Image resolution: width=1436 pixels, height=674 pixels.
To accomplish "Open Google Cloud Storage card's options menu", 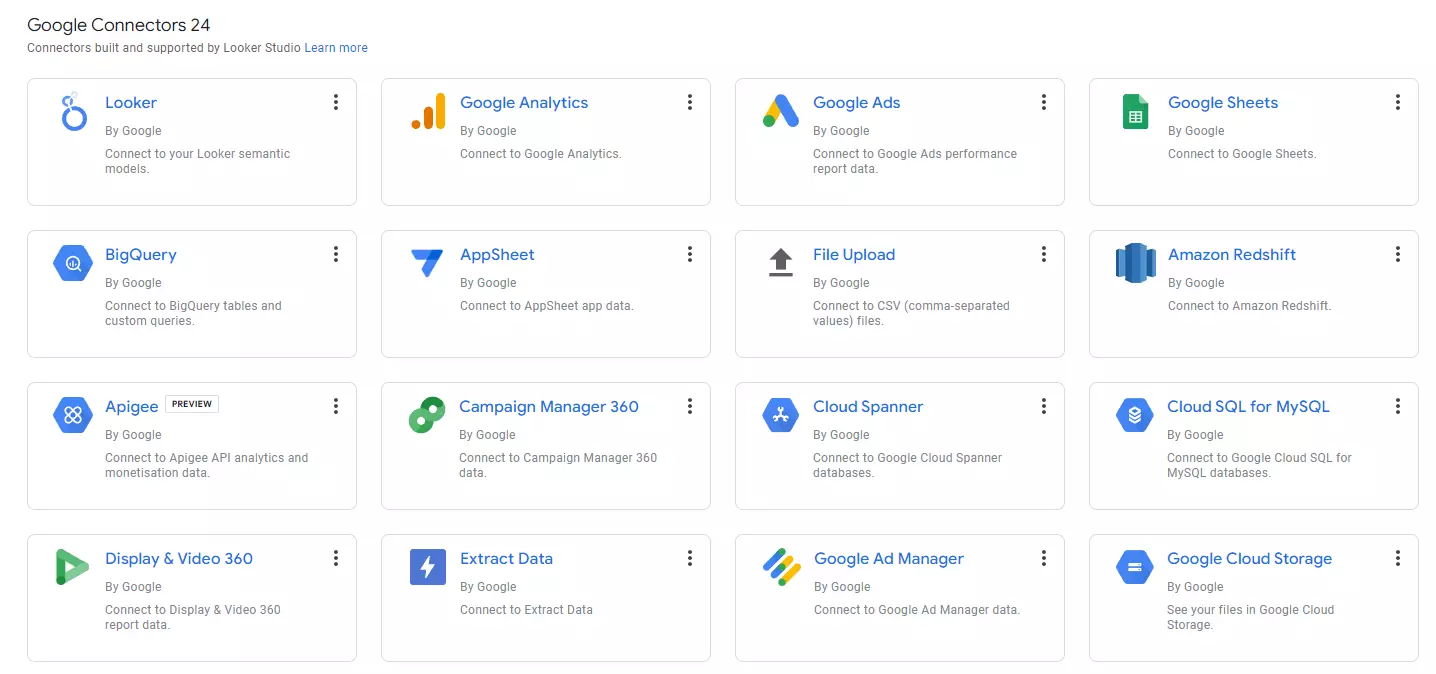I will 1398,558.
